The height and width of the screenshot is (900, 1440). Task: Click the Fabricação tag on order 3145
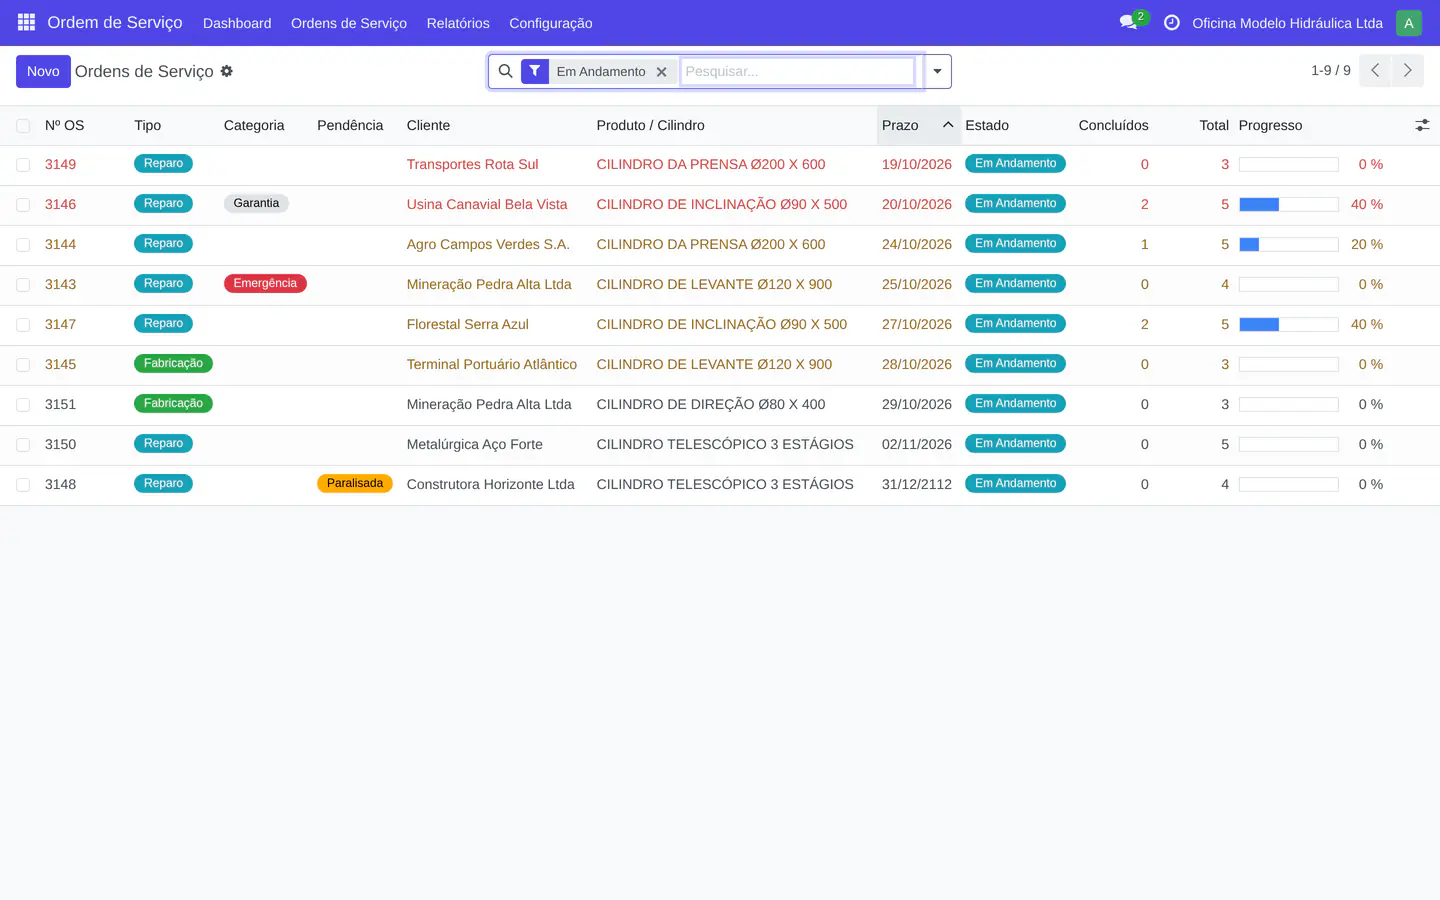coord(173,363)
